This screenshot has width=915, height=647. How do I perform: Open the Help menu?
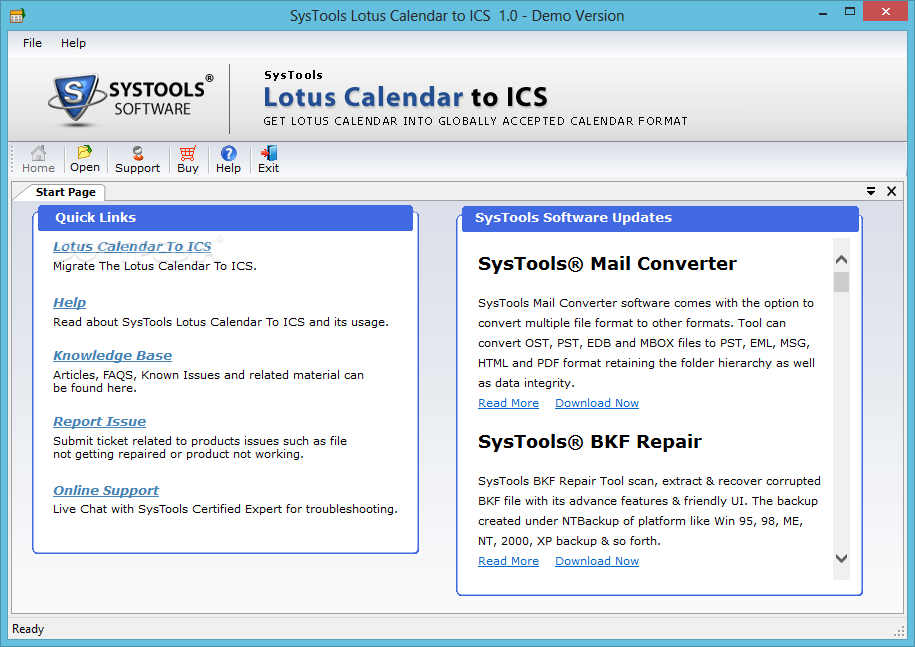74,43
